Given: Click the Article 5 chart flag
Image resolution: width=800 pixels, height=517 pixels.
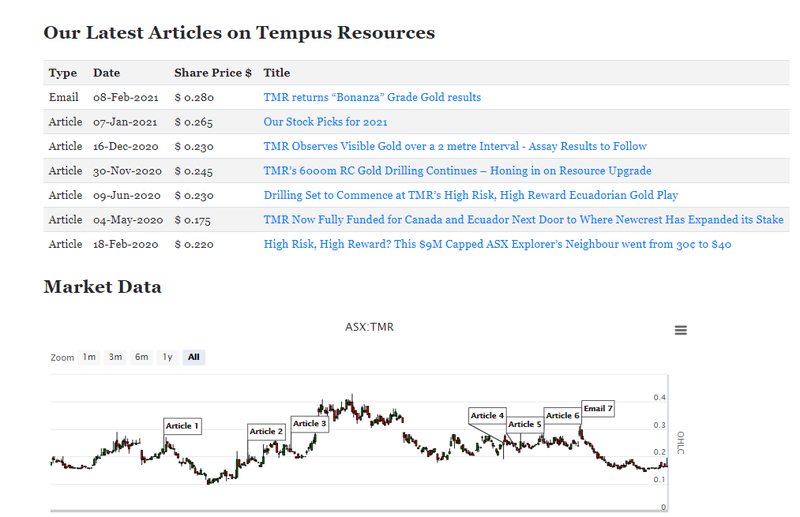Looking at the screenshot, I should click(525, 425).
